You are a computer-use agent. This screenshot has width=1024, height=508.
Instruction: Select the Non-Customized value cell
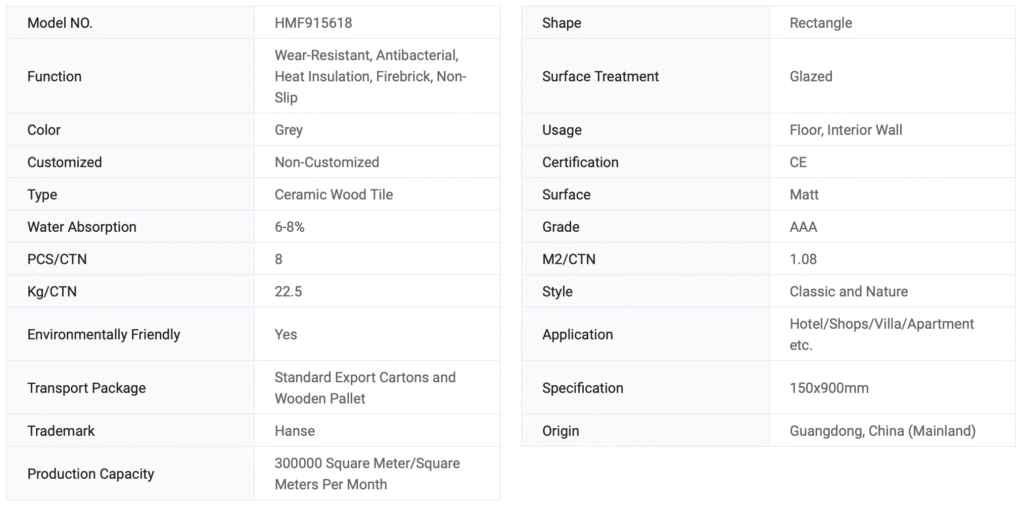coord(327,162)
